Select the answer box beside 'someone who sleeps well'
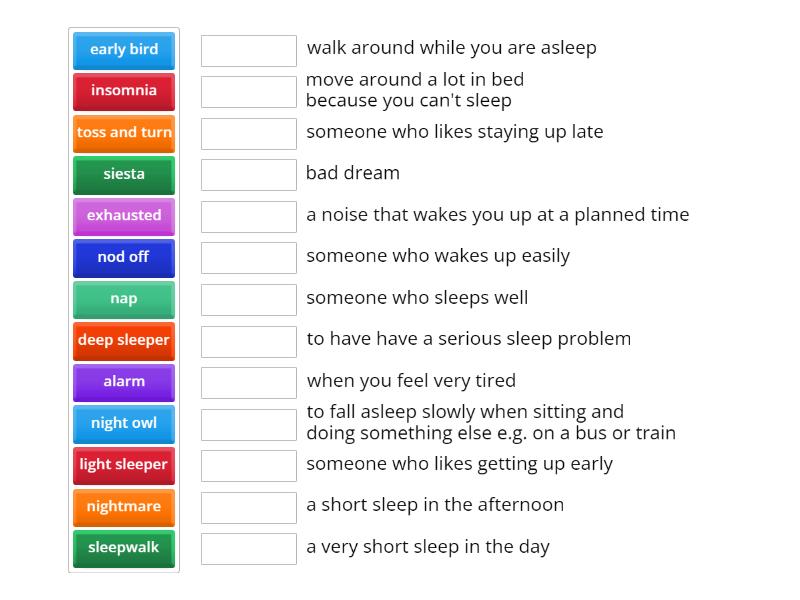Image resolution: width=800 pixels, height=600 pixels. point(248,298)
